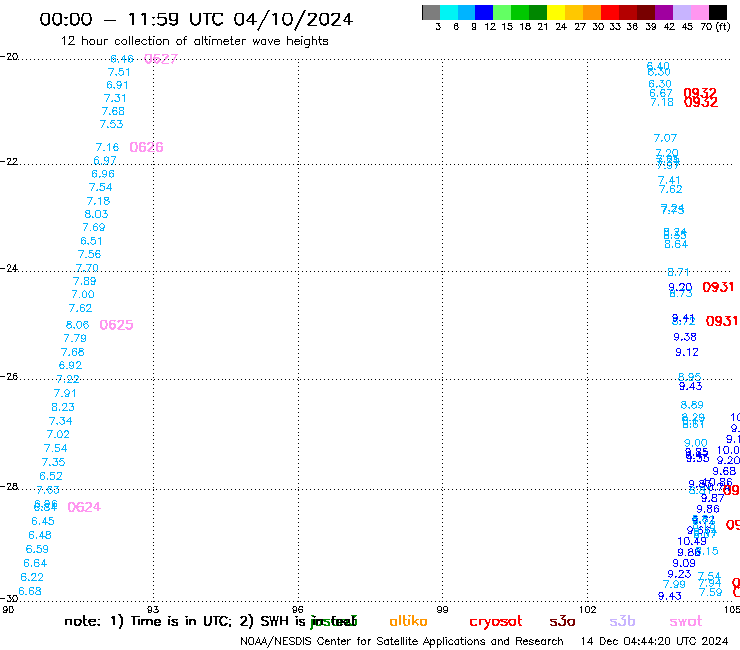Click the -26 latitude axis label

(9, 376)
